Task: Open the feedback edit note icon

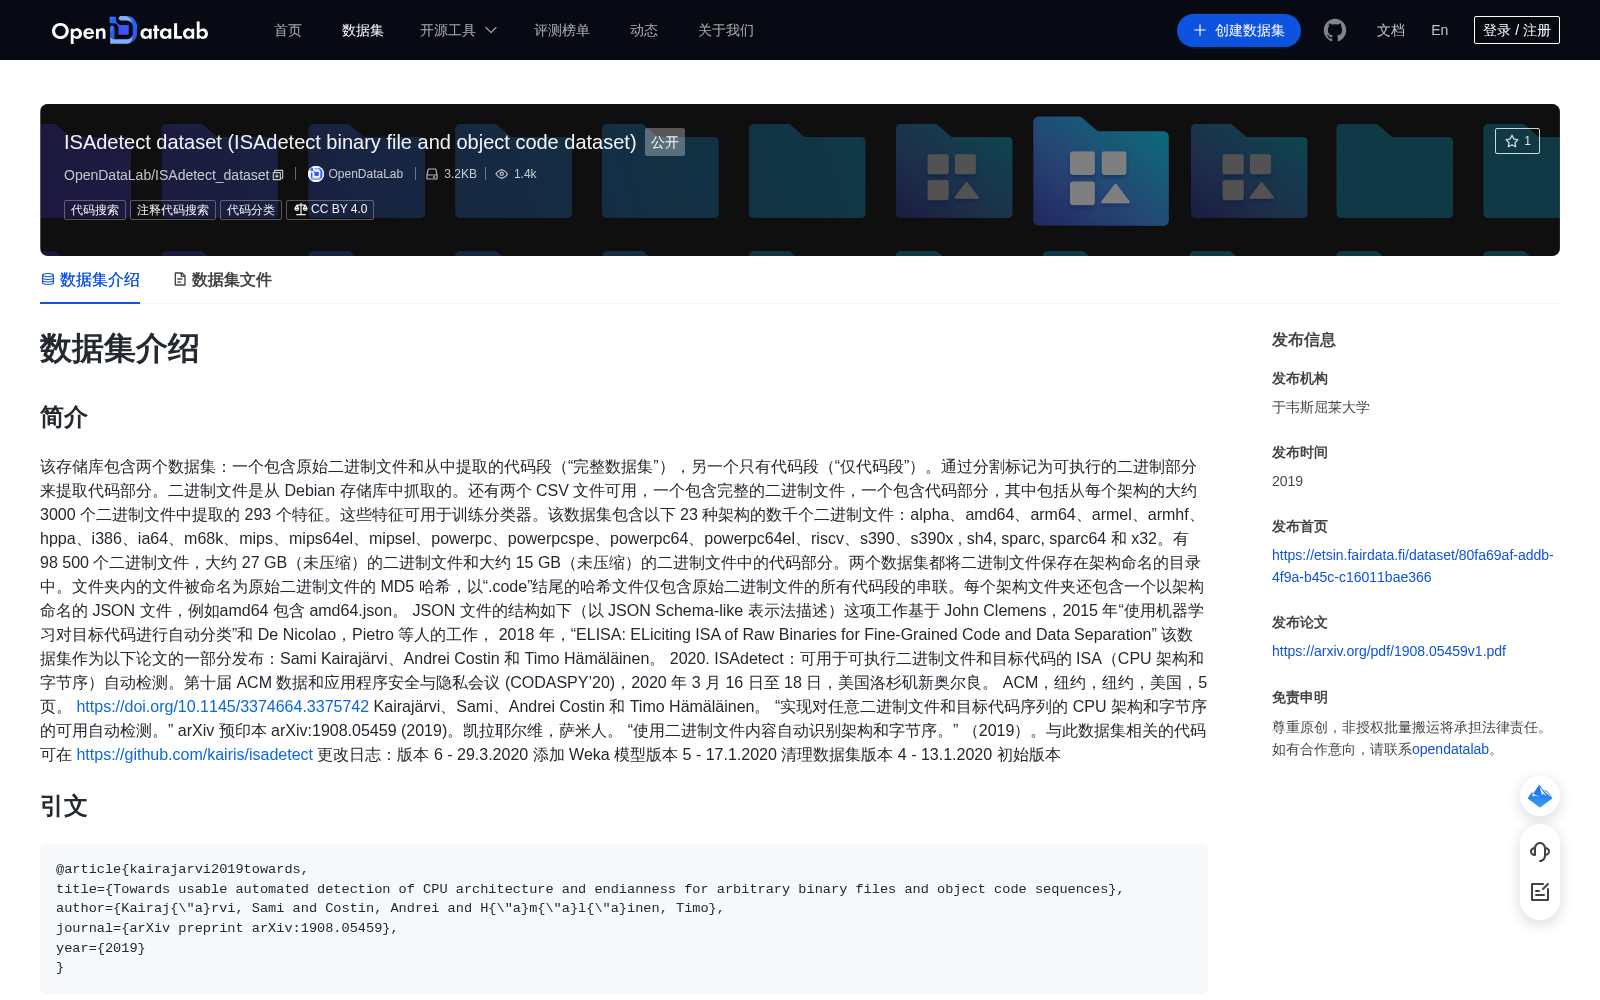Action: 1540,892
